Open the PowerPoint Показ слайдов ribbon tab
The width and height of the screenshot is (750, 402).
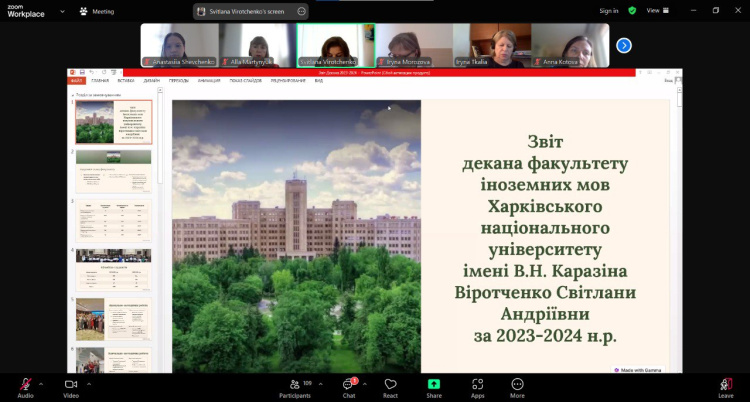pos(246,81)
